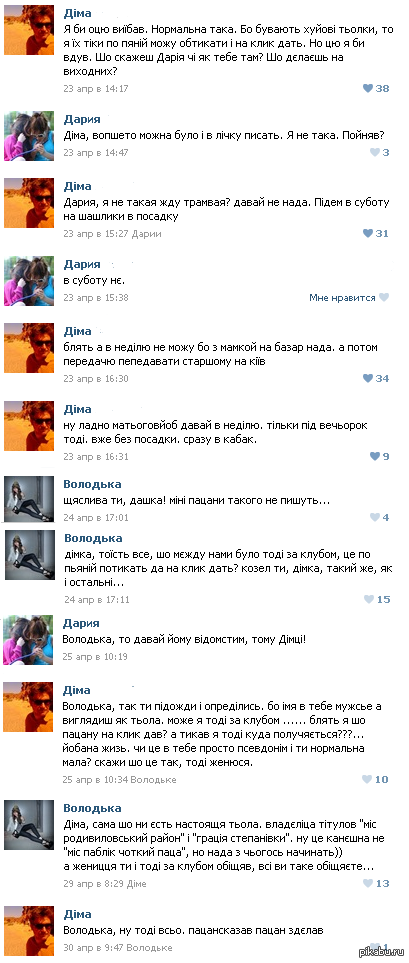This screenshot has height=963, width=409.
Task: Click the heart icon with 38 likes
Action: tap(368, 88)
